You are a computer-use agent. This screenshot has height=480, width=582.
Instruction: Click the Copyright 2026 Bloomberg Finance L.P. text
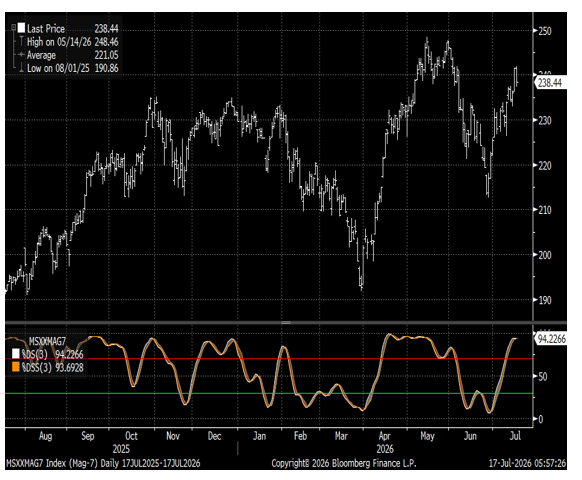point(344,463)
